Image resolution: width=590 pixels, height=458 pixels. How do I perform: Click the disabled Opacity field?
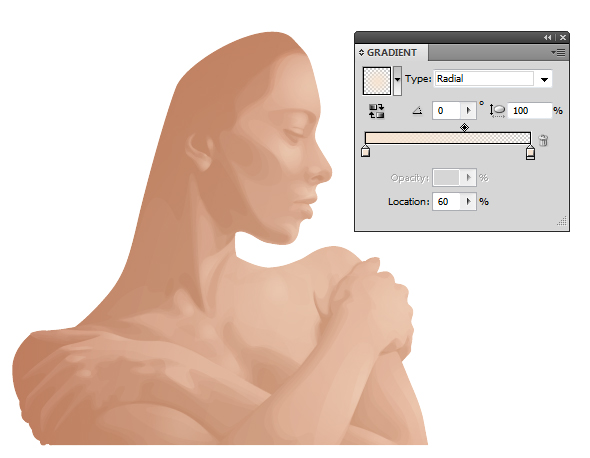pyautogui.click(x=446, y=178)
